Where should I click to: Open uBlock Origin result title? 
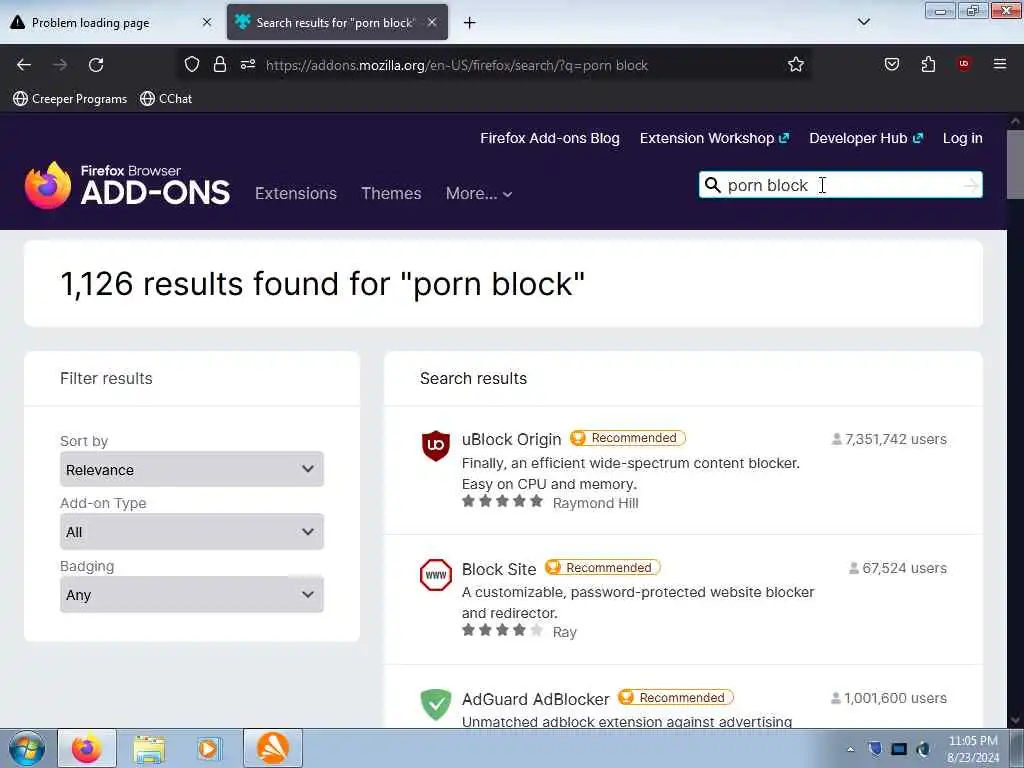[511, 440]
